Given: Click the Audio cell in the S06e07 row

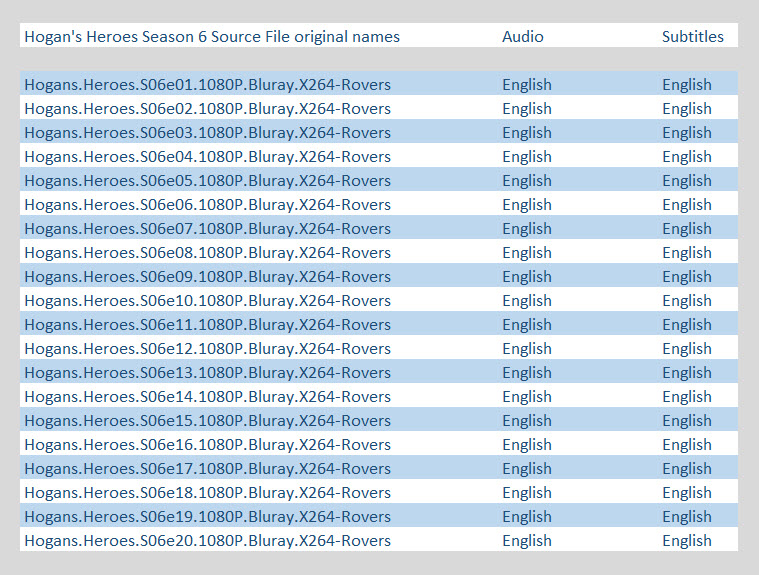Looking at the screenshot, I should (527, 228).
